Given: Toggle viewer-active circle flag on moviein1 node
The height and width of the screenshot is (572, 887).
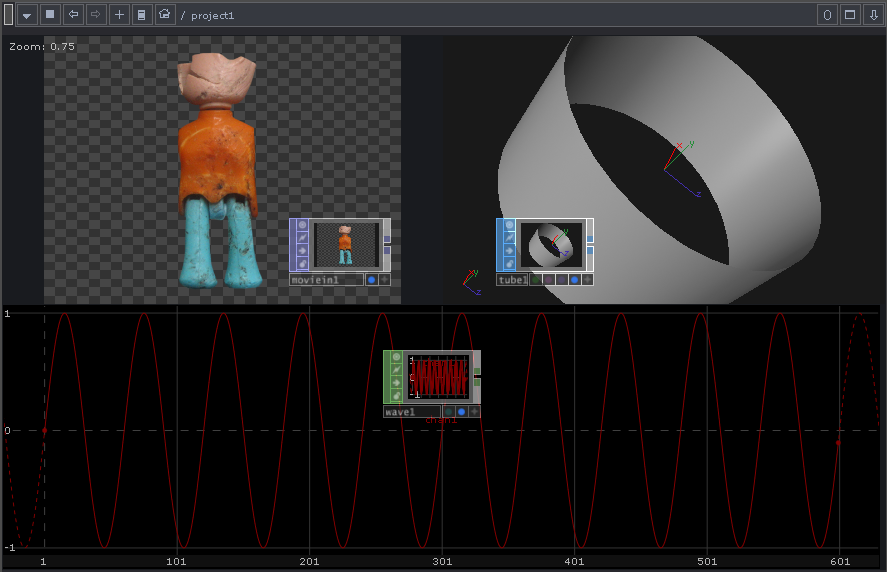Looking at the screenshot, I should pyautogui.click(x=303, y=225).
